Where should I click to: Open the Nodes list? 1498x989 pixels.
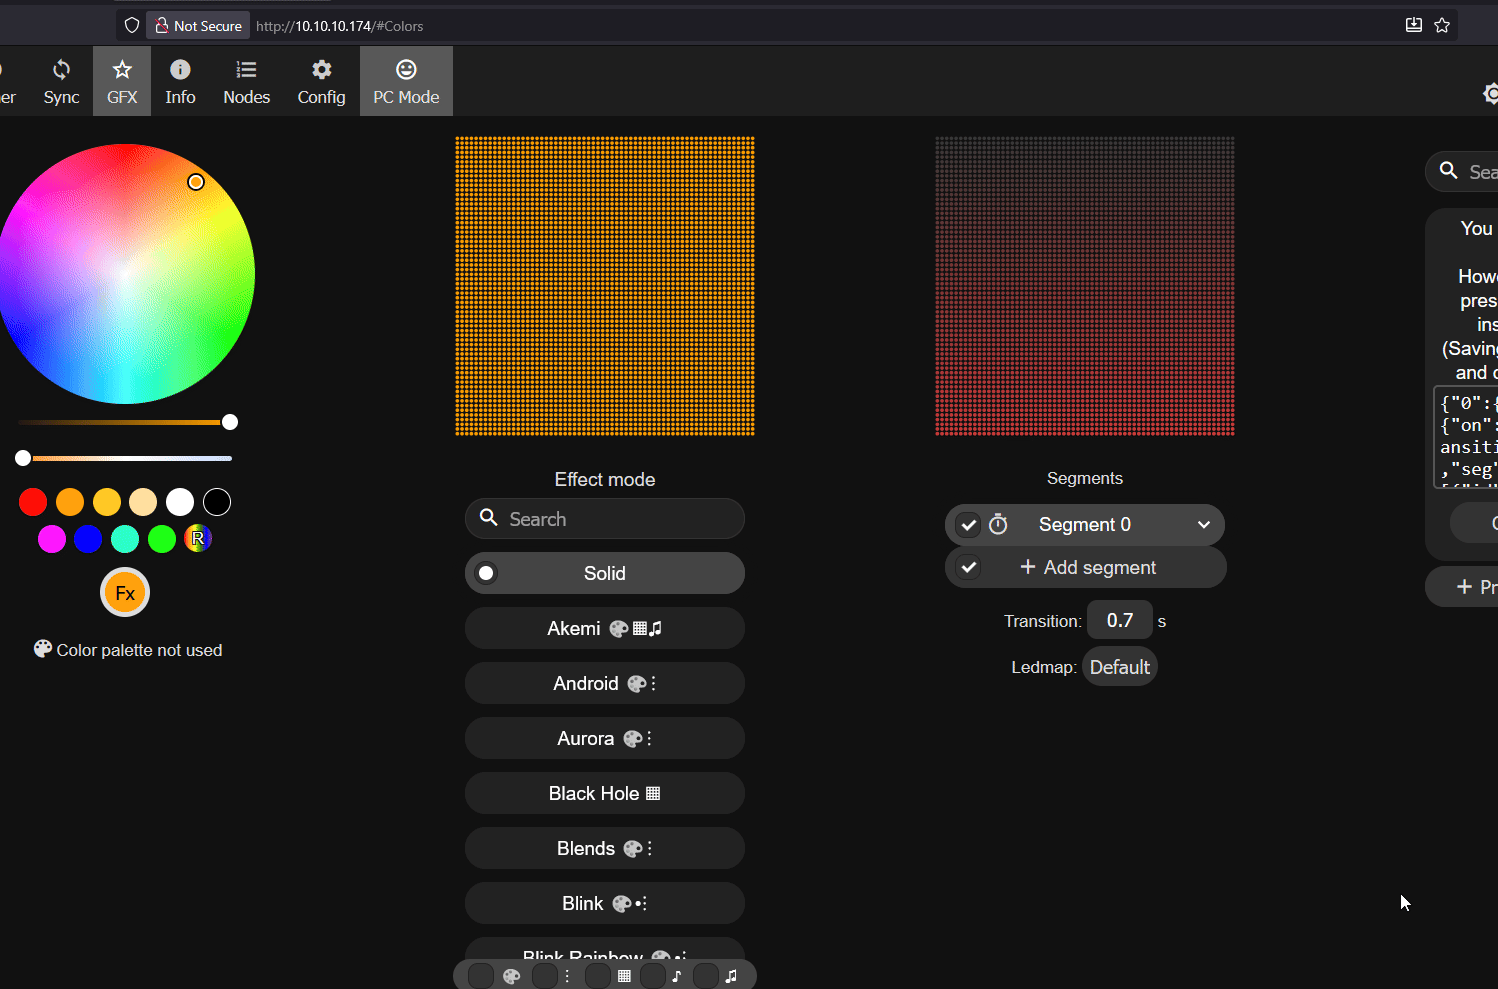(246, 81)
